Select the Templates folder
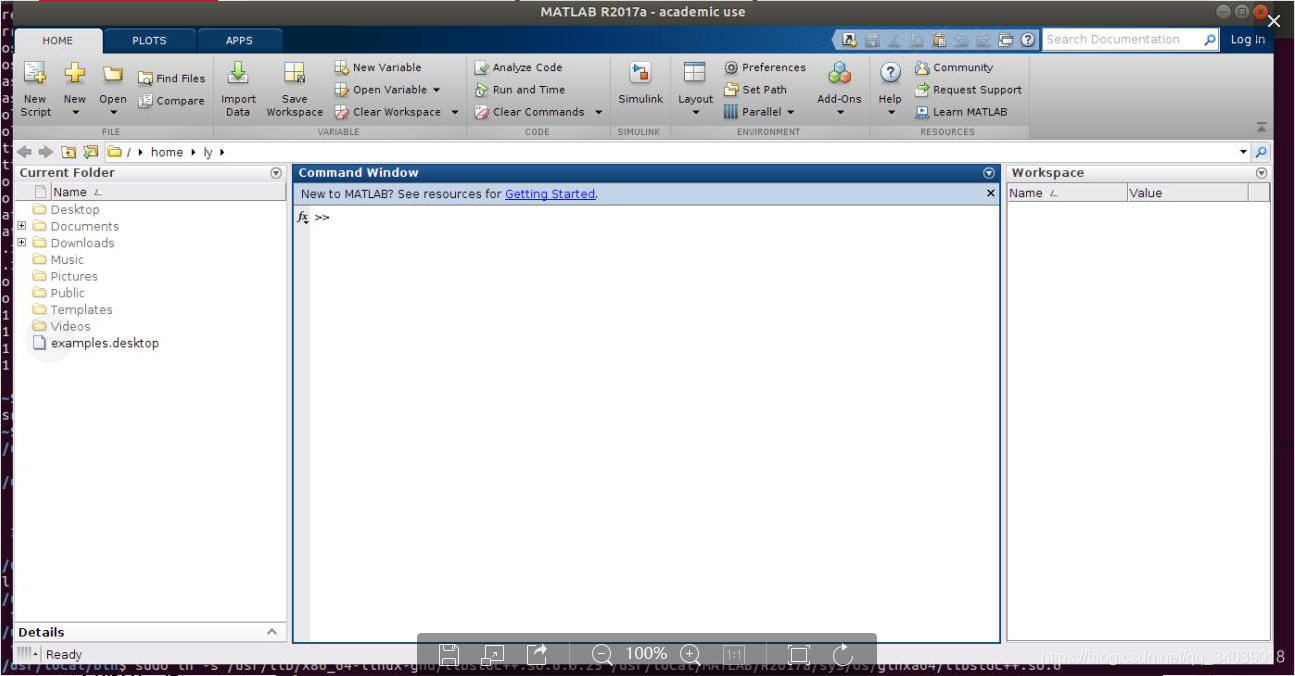 point(81,310)
